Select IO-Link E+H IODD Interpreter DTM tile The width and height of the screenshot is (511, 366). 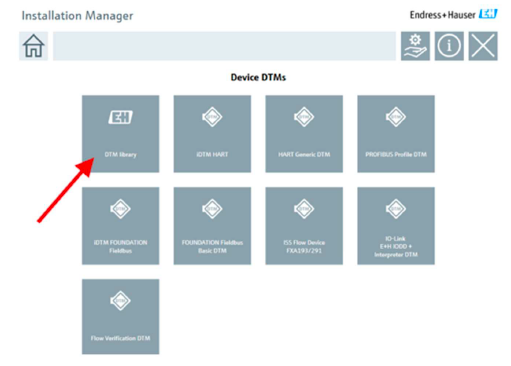(x=396, y=226)
